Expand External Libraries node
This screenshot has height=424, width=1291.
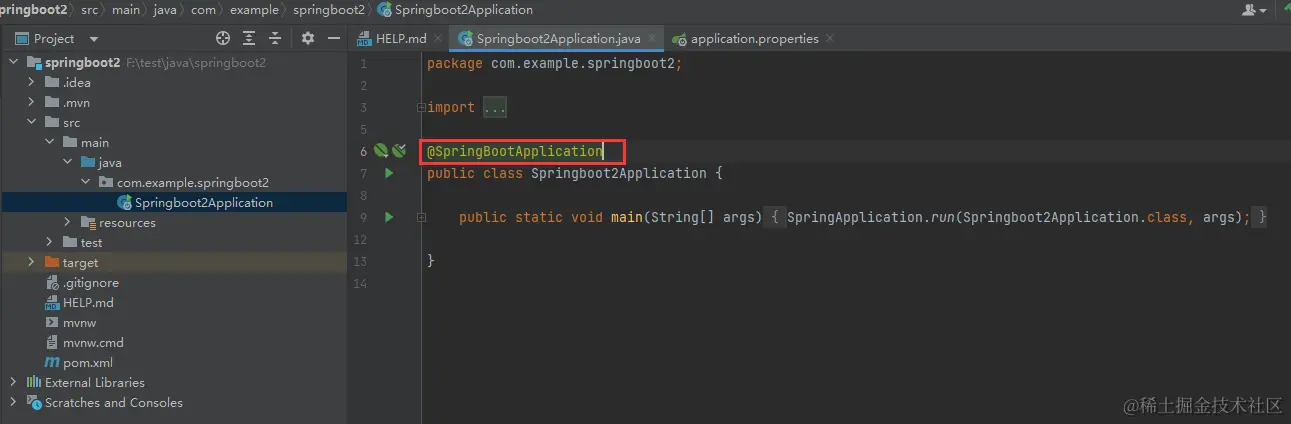coord(15,382)
